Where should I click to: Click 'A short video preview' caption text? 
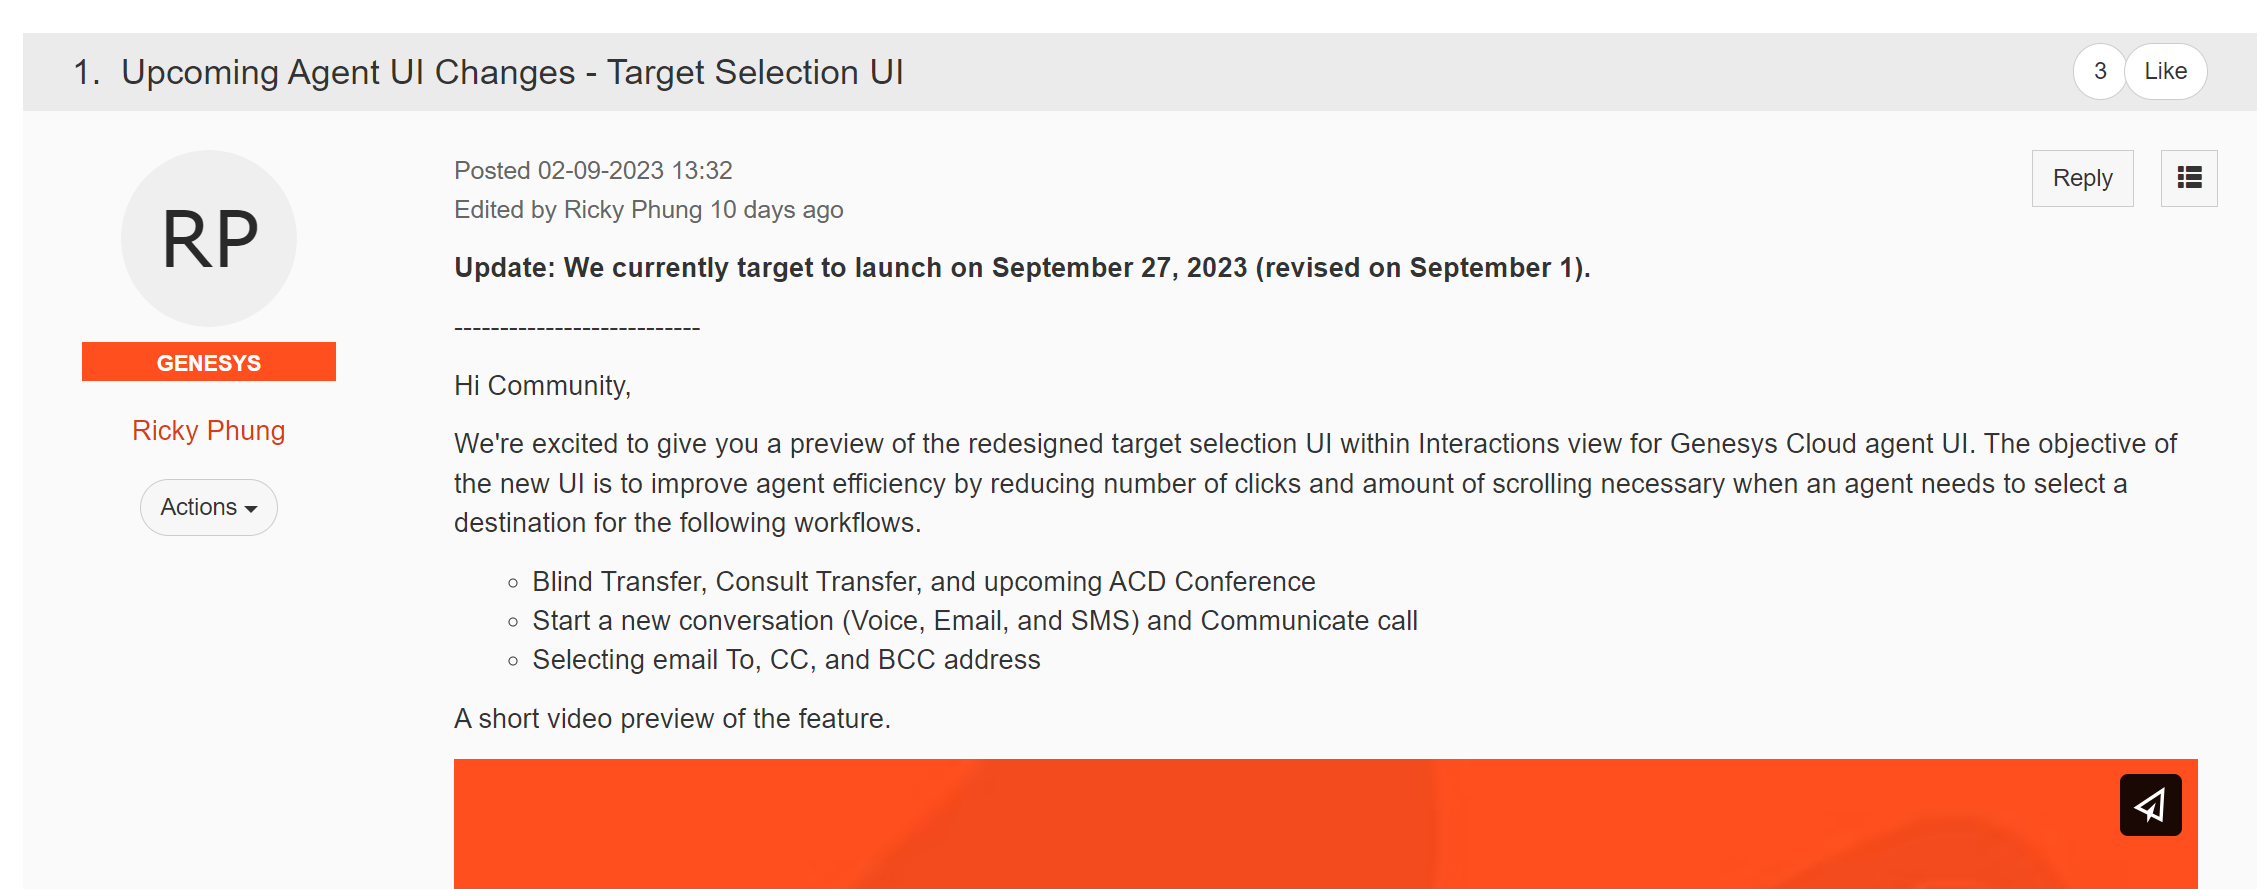pyautogui.click(x=672, y=718)
